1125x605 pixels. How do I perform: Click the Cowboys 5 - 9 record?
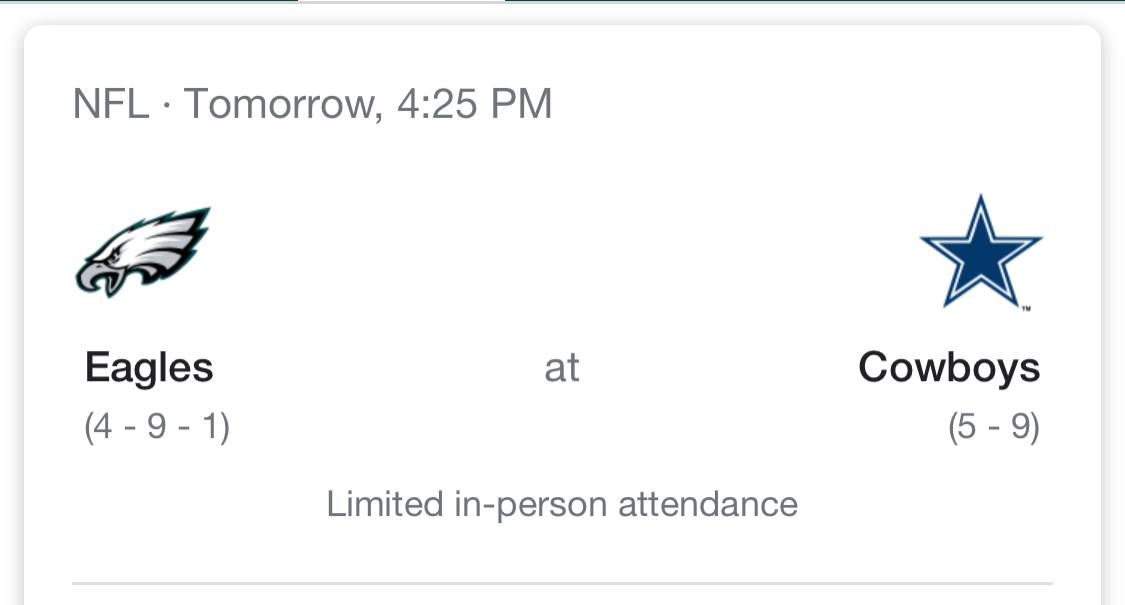[994, 426]
